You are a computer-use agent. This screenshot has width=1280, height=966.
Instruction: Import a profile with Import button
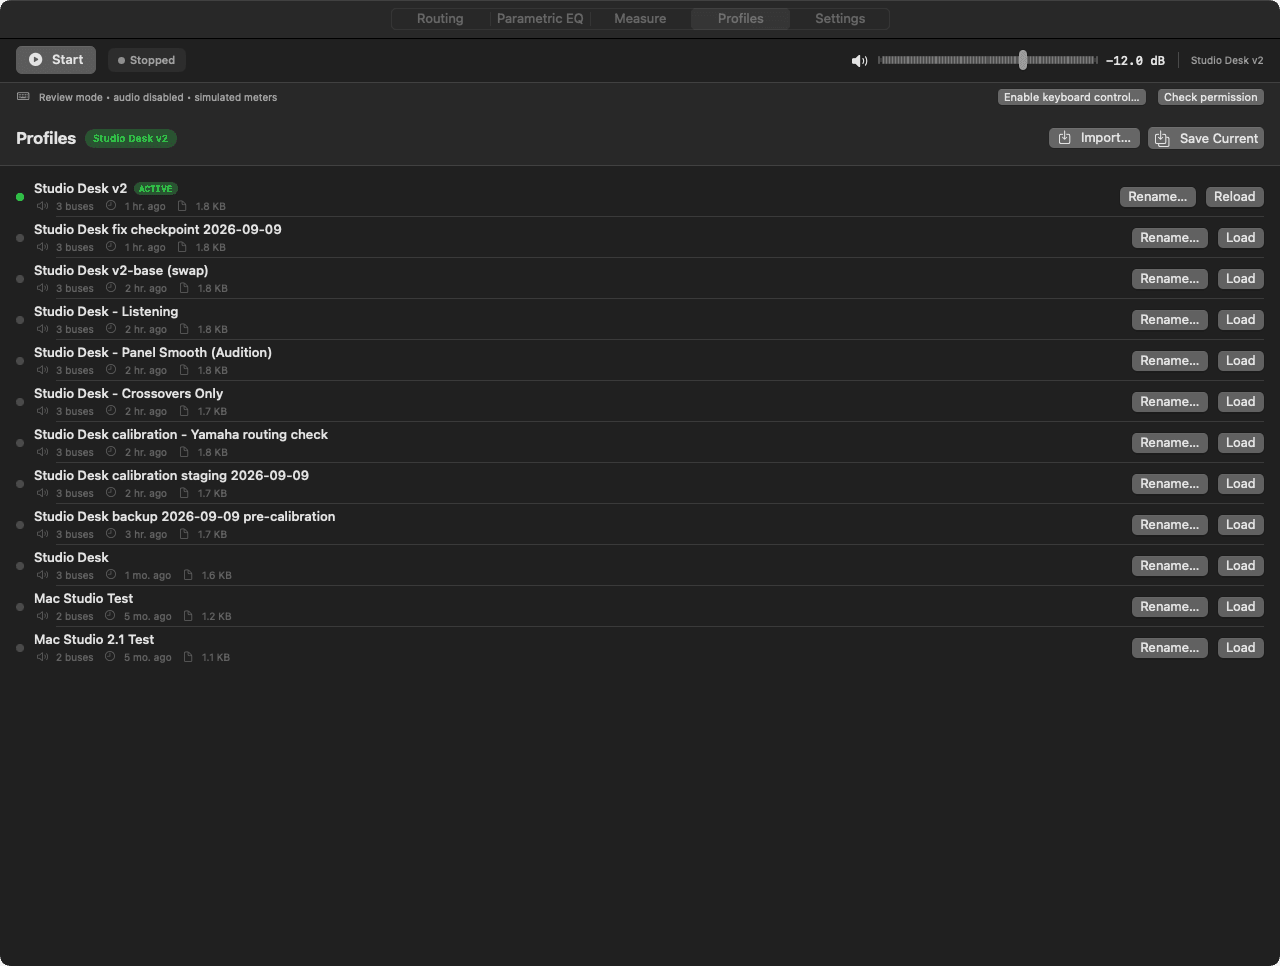coord(1095,138)
